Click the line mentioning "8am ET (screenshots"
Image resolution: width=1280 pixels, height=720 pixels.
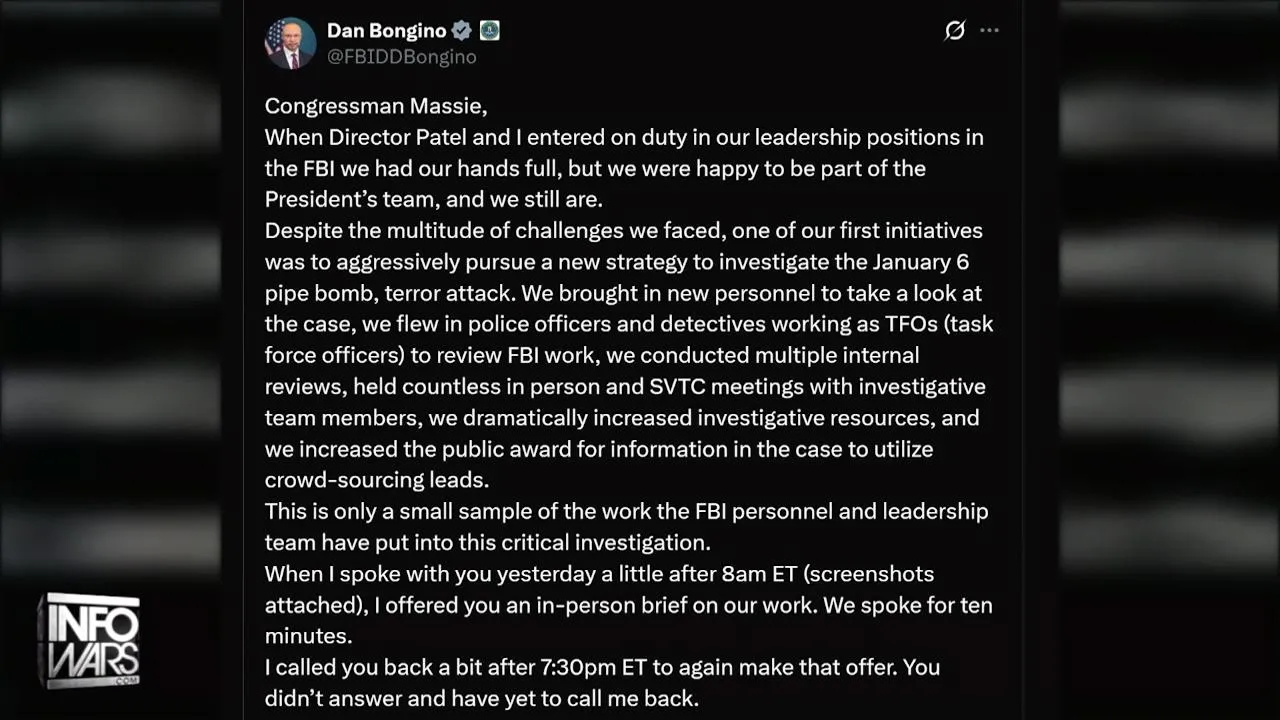(599, 574)
